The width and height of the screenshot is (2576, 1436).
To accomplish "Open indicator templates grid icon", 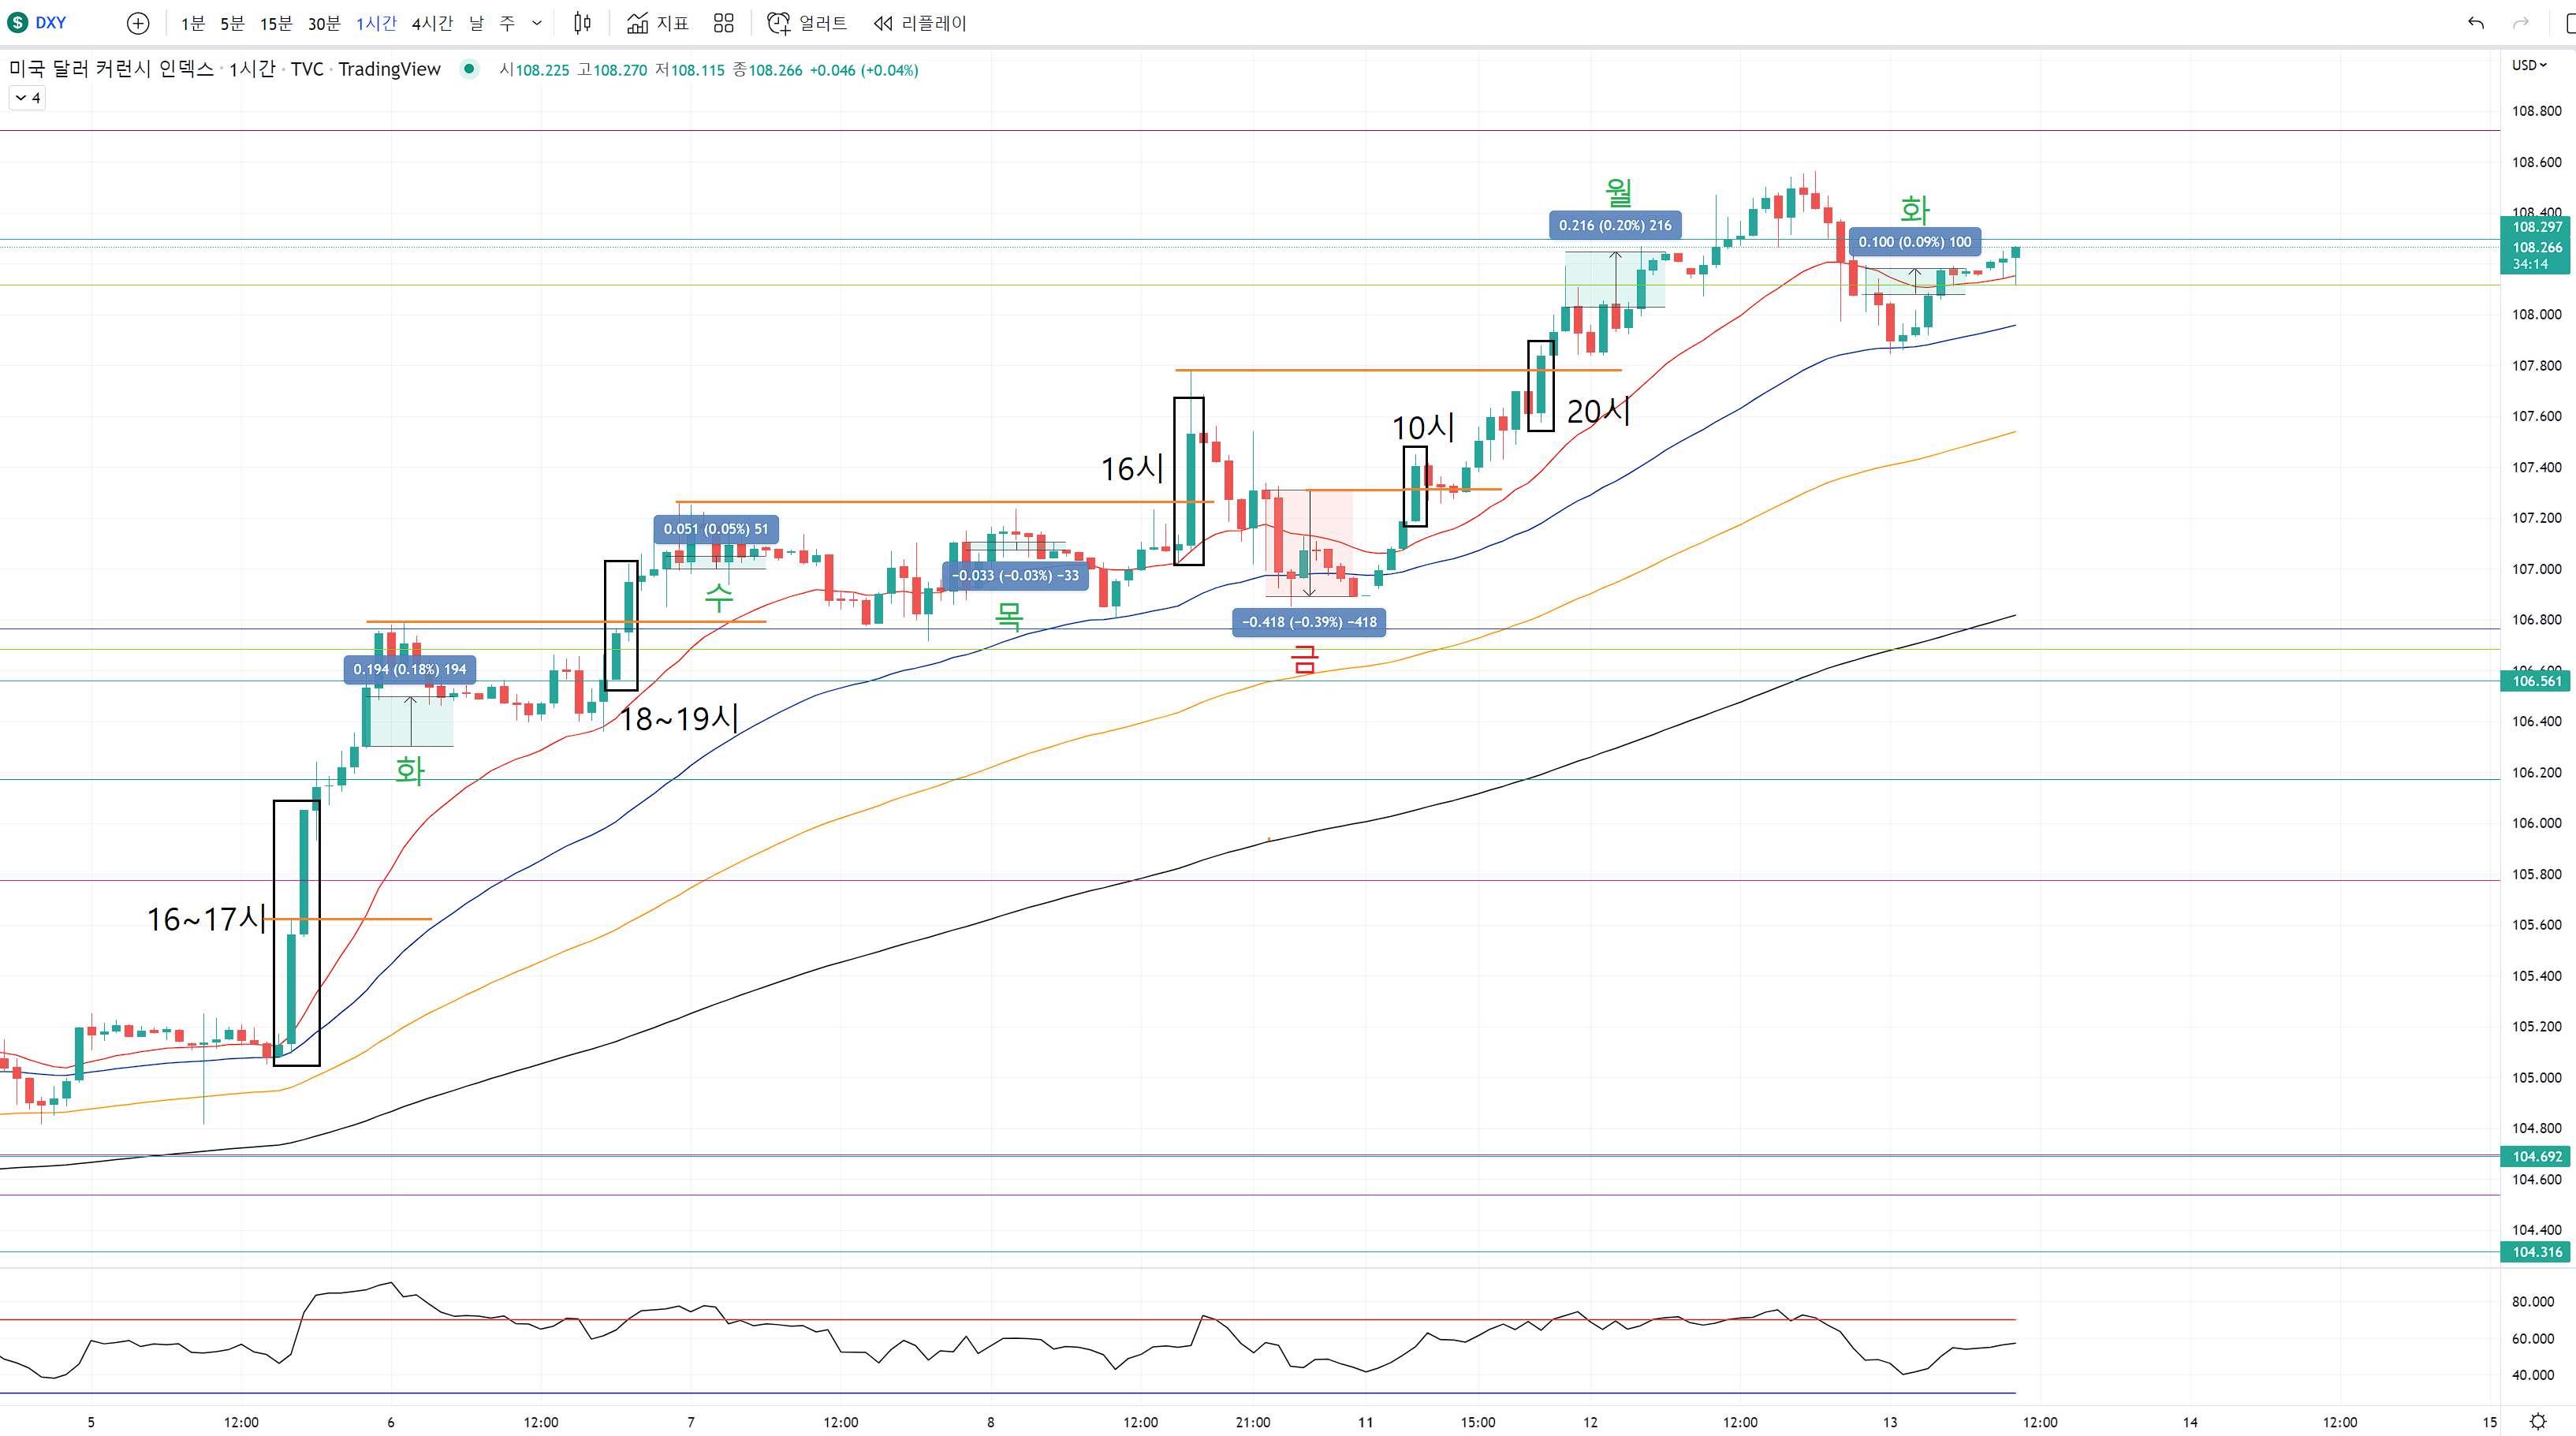I will (x=724, y=23).
